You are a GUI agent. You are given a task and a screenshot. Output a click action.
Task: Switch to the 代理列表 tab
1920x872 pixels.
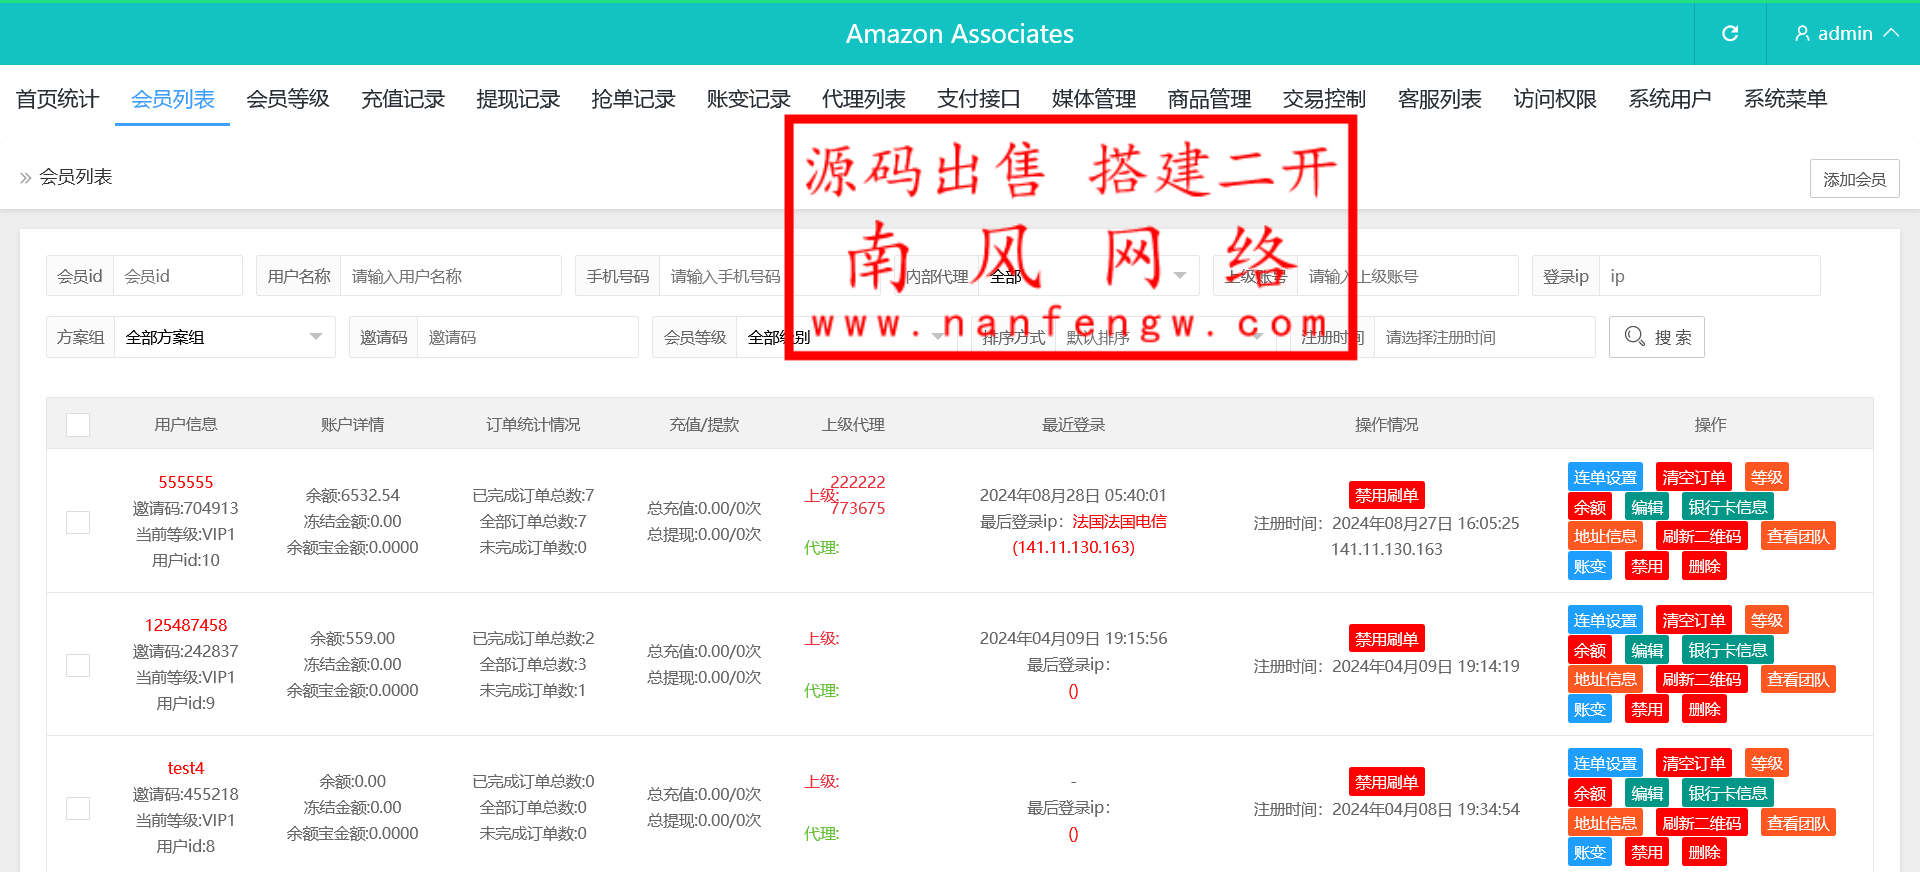[864, 99]
